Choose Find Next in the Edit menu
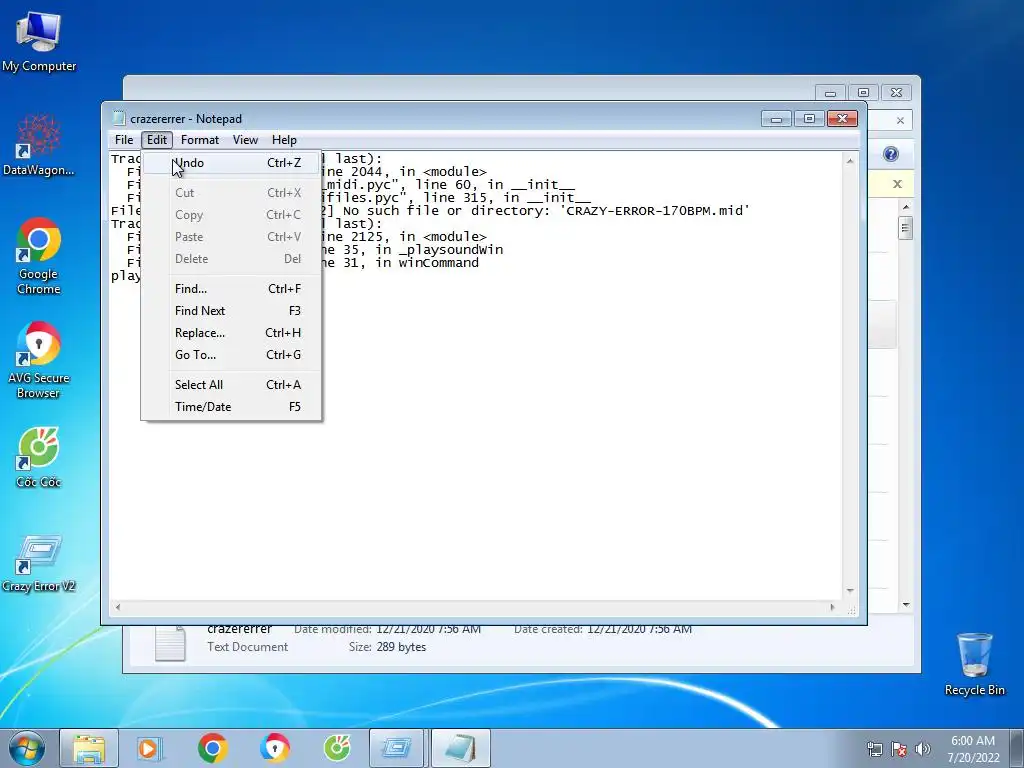 tap(231, 311)
